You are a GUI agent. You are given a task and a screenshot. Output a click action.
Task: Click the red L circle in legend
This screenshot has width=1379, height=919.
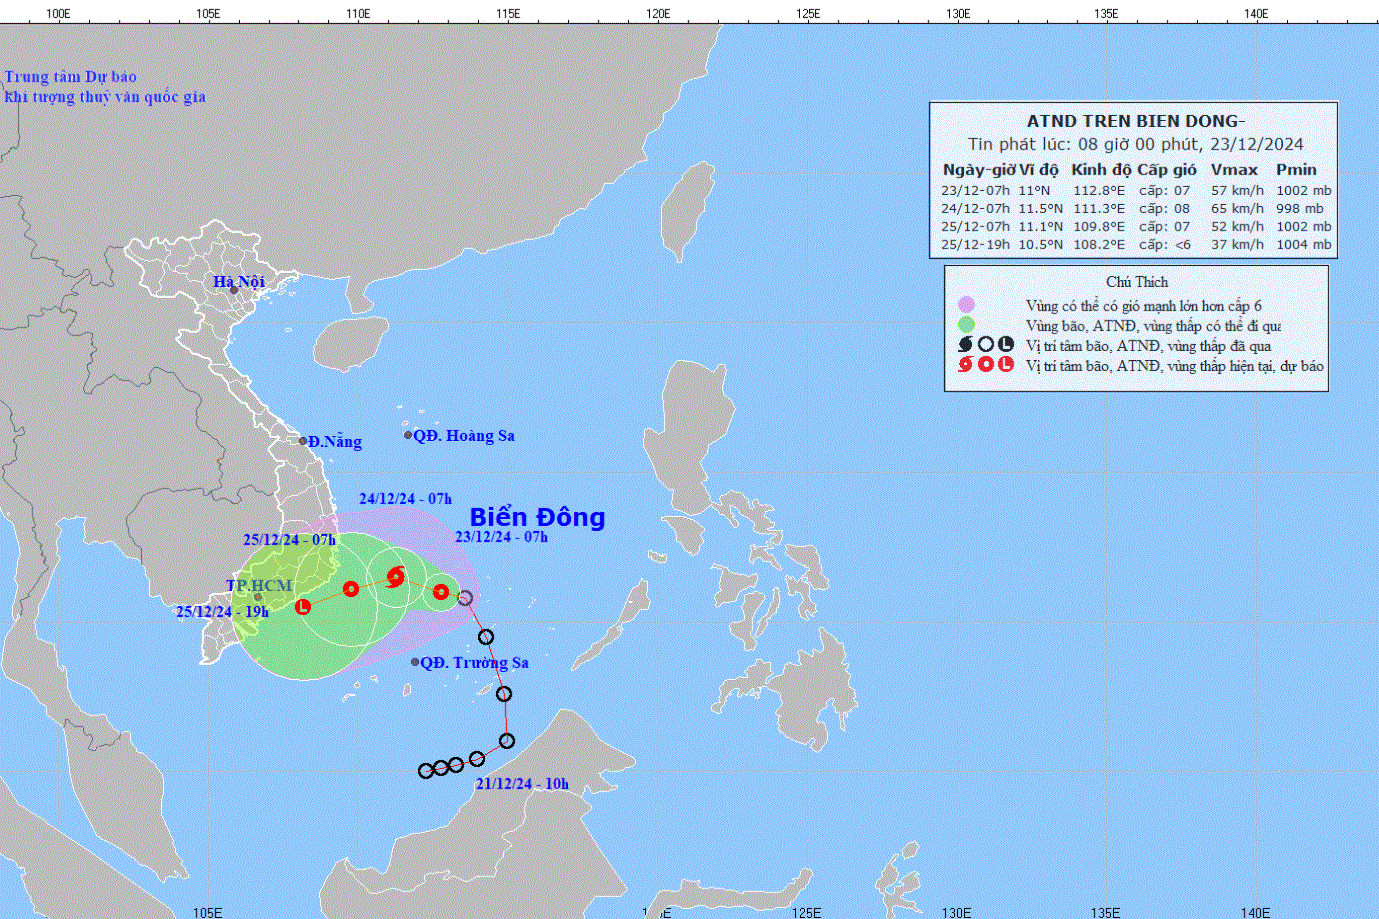tap(1005, 365)
